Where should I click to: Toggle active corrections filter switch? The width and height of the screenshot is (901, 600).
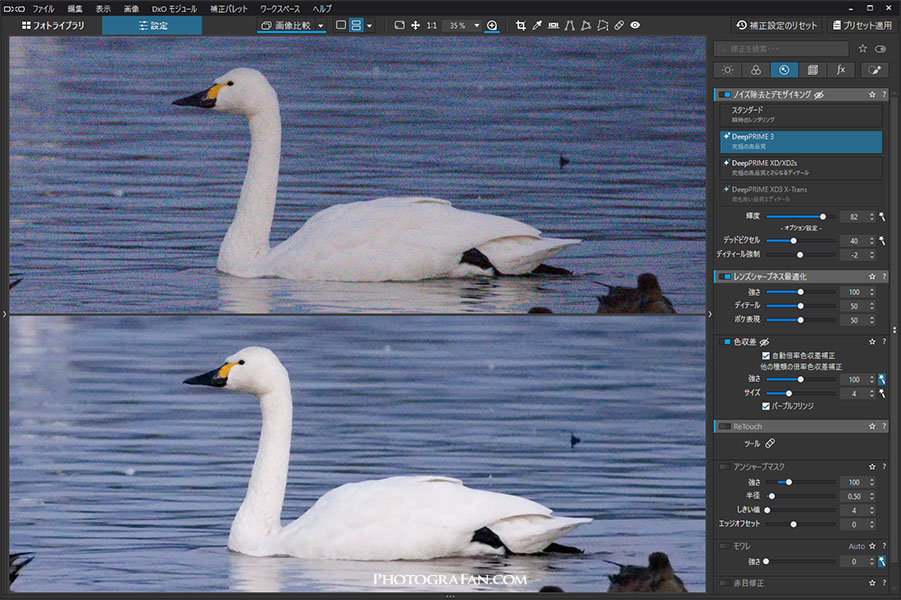click(x=880, y=49)
